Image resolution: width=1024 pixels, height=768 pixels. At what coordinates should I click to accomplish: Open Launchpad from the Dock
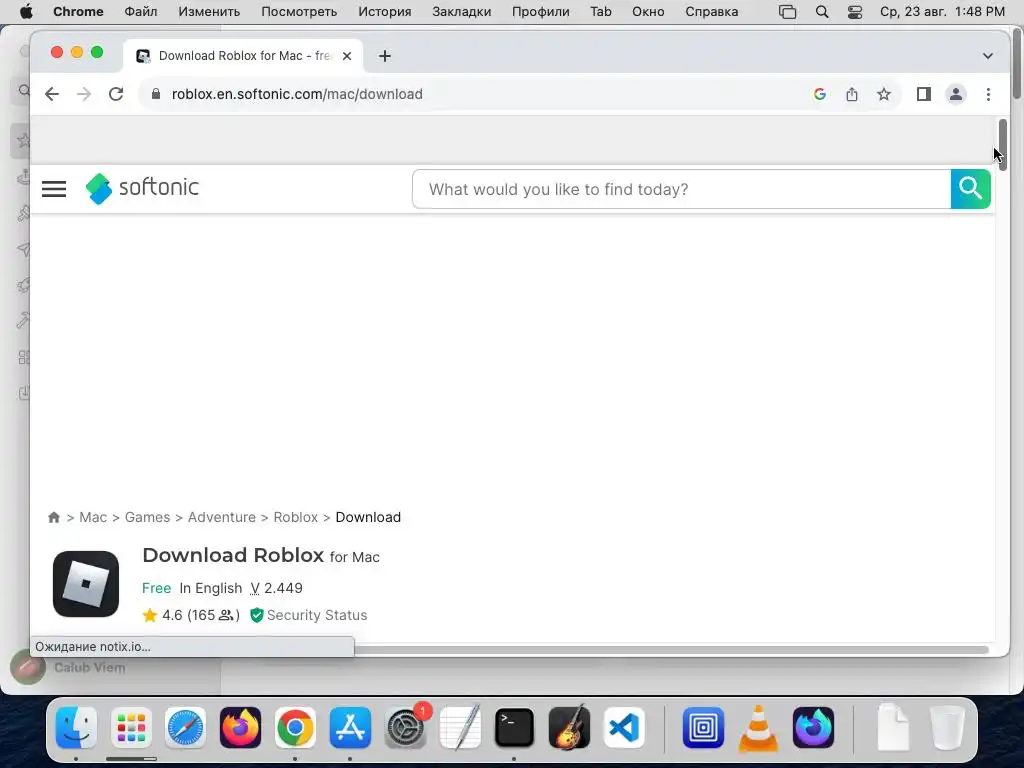click(131, 728)
